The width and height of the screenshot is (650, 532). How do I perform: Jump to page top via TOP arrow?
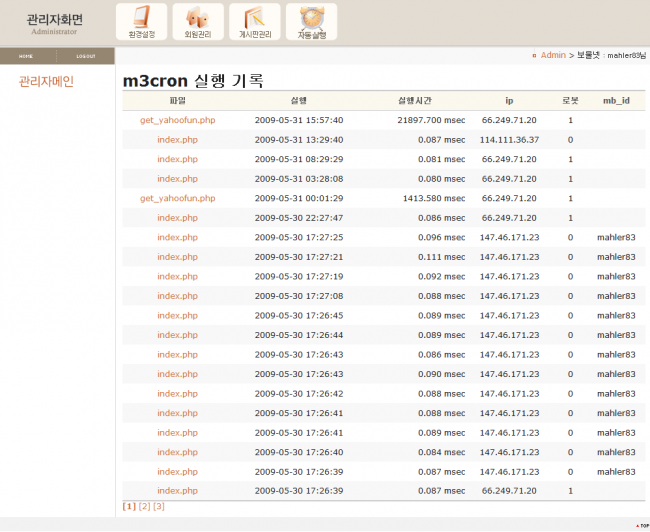pyautogui.click(x=640, y=525)
